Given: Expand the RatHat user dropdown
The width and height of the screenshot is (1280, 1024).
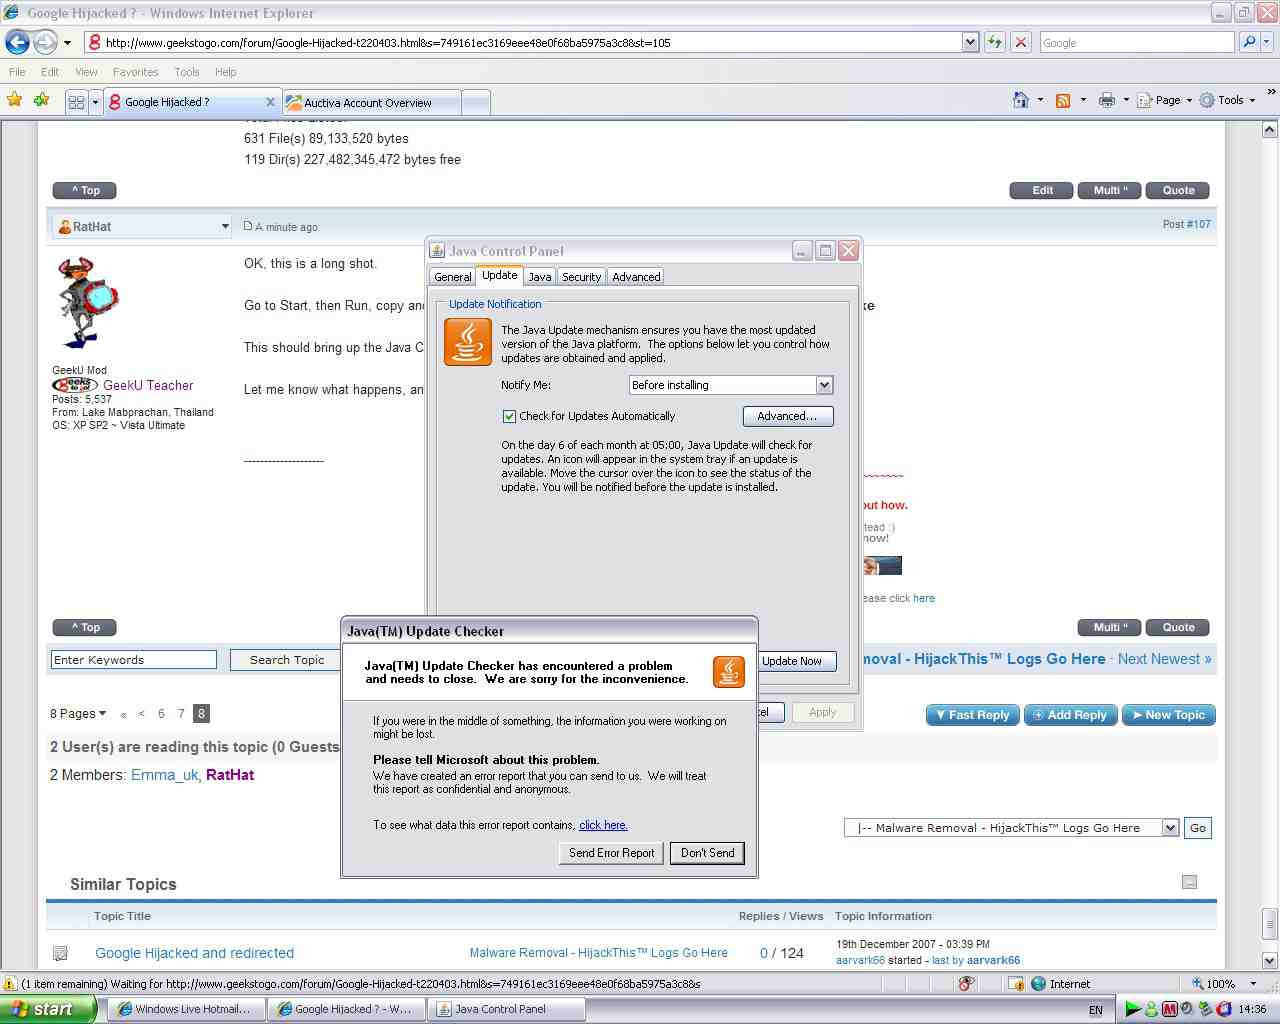Looking at the screenshot, I should pos(225,226).
